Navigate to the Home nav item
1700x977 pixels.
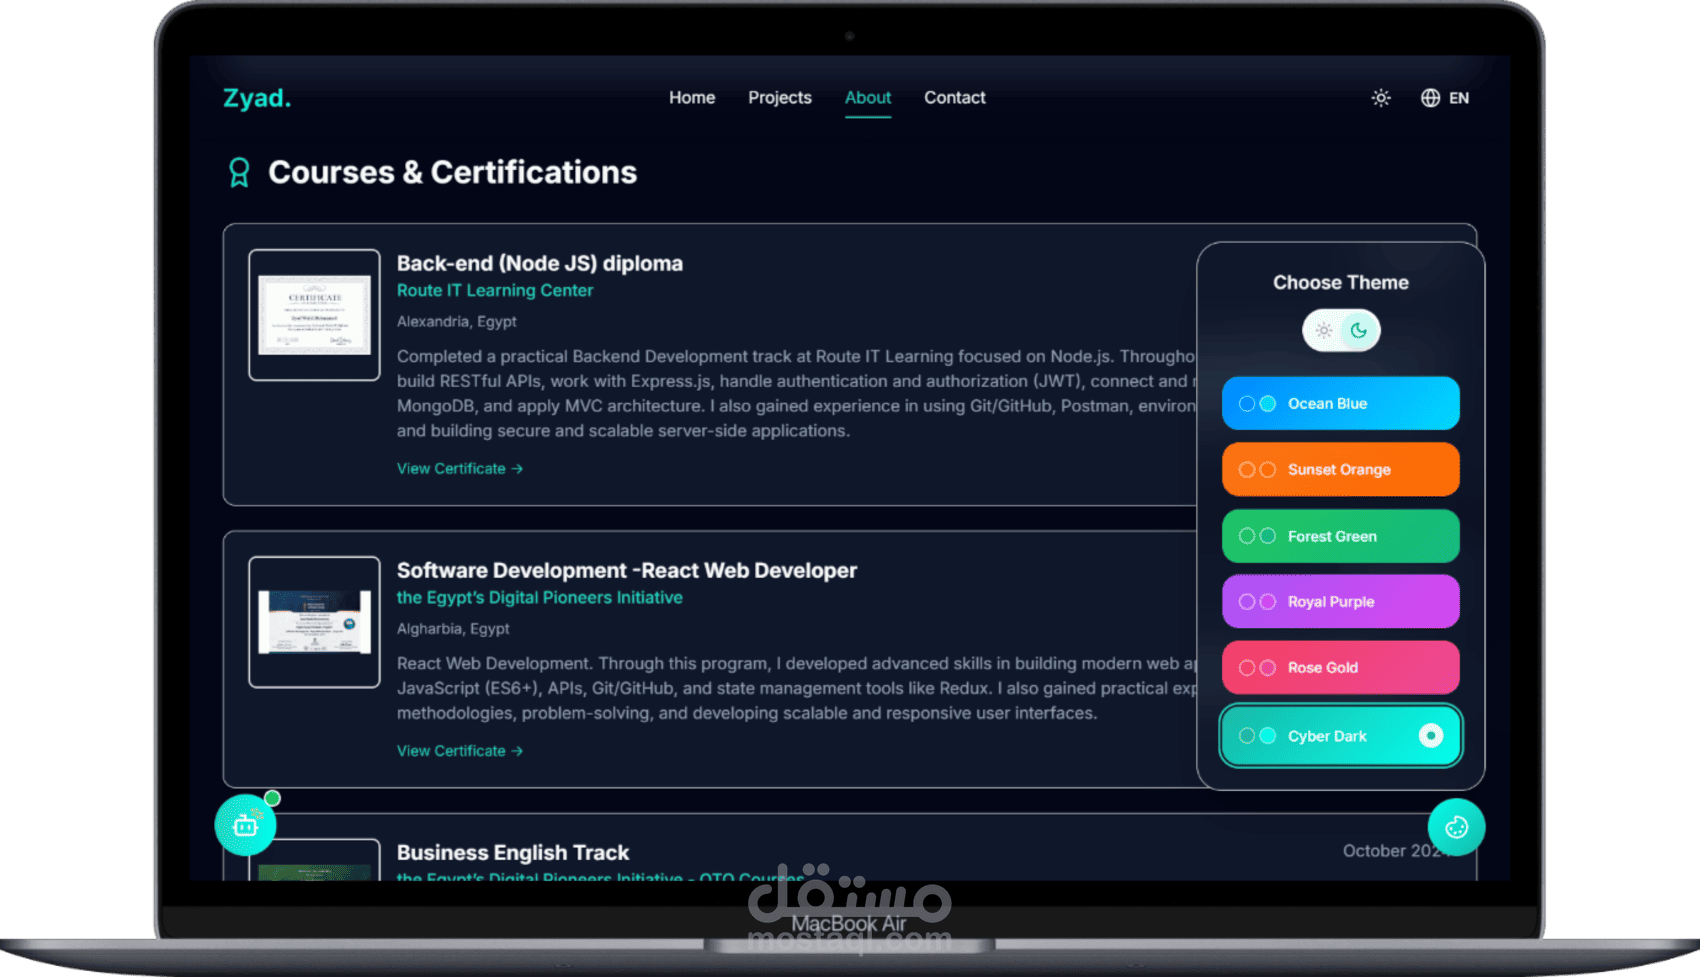point(692,98)
